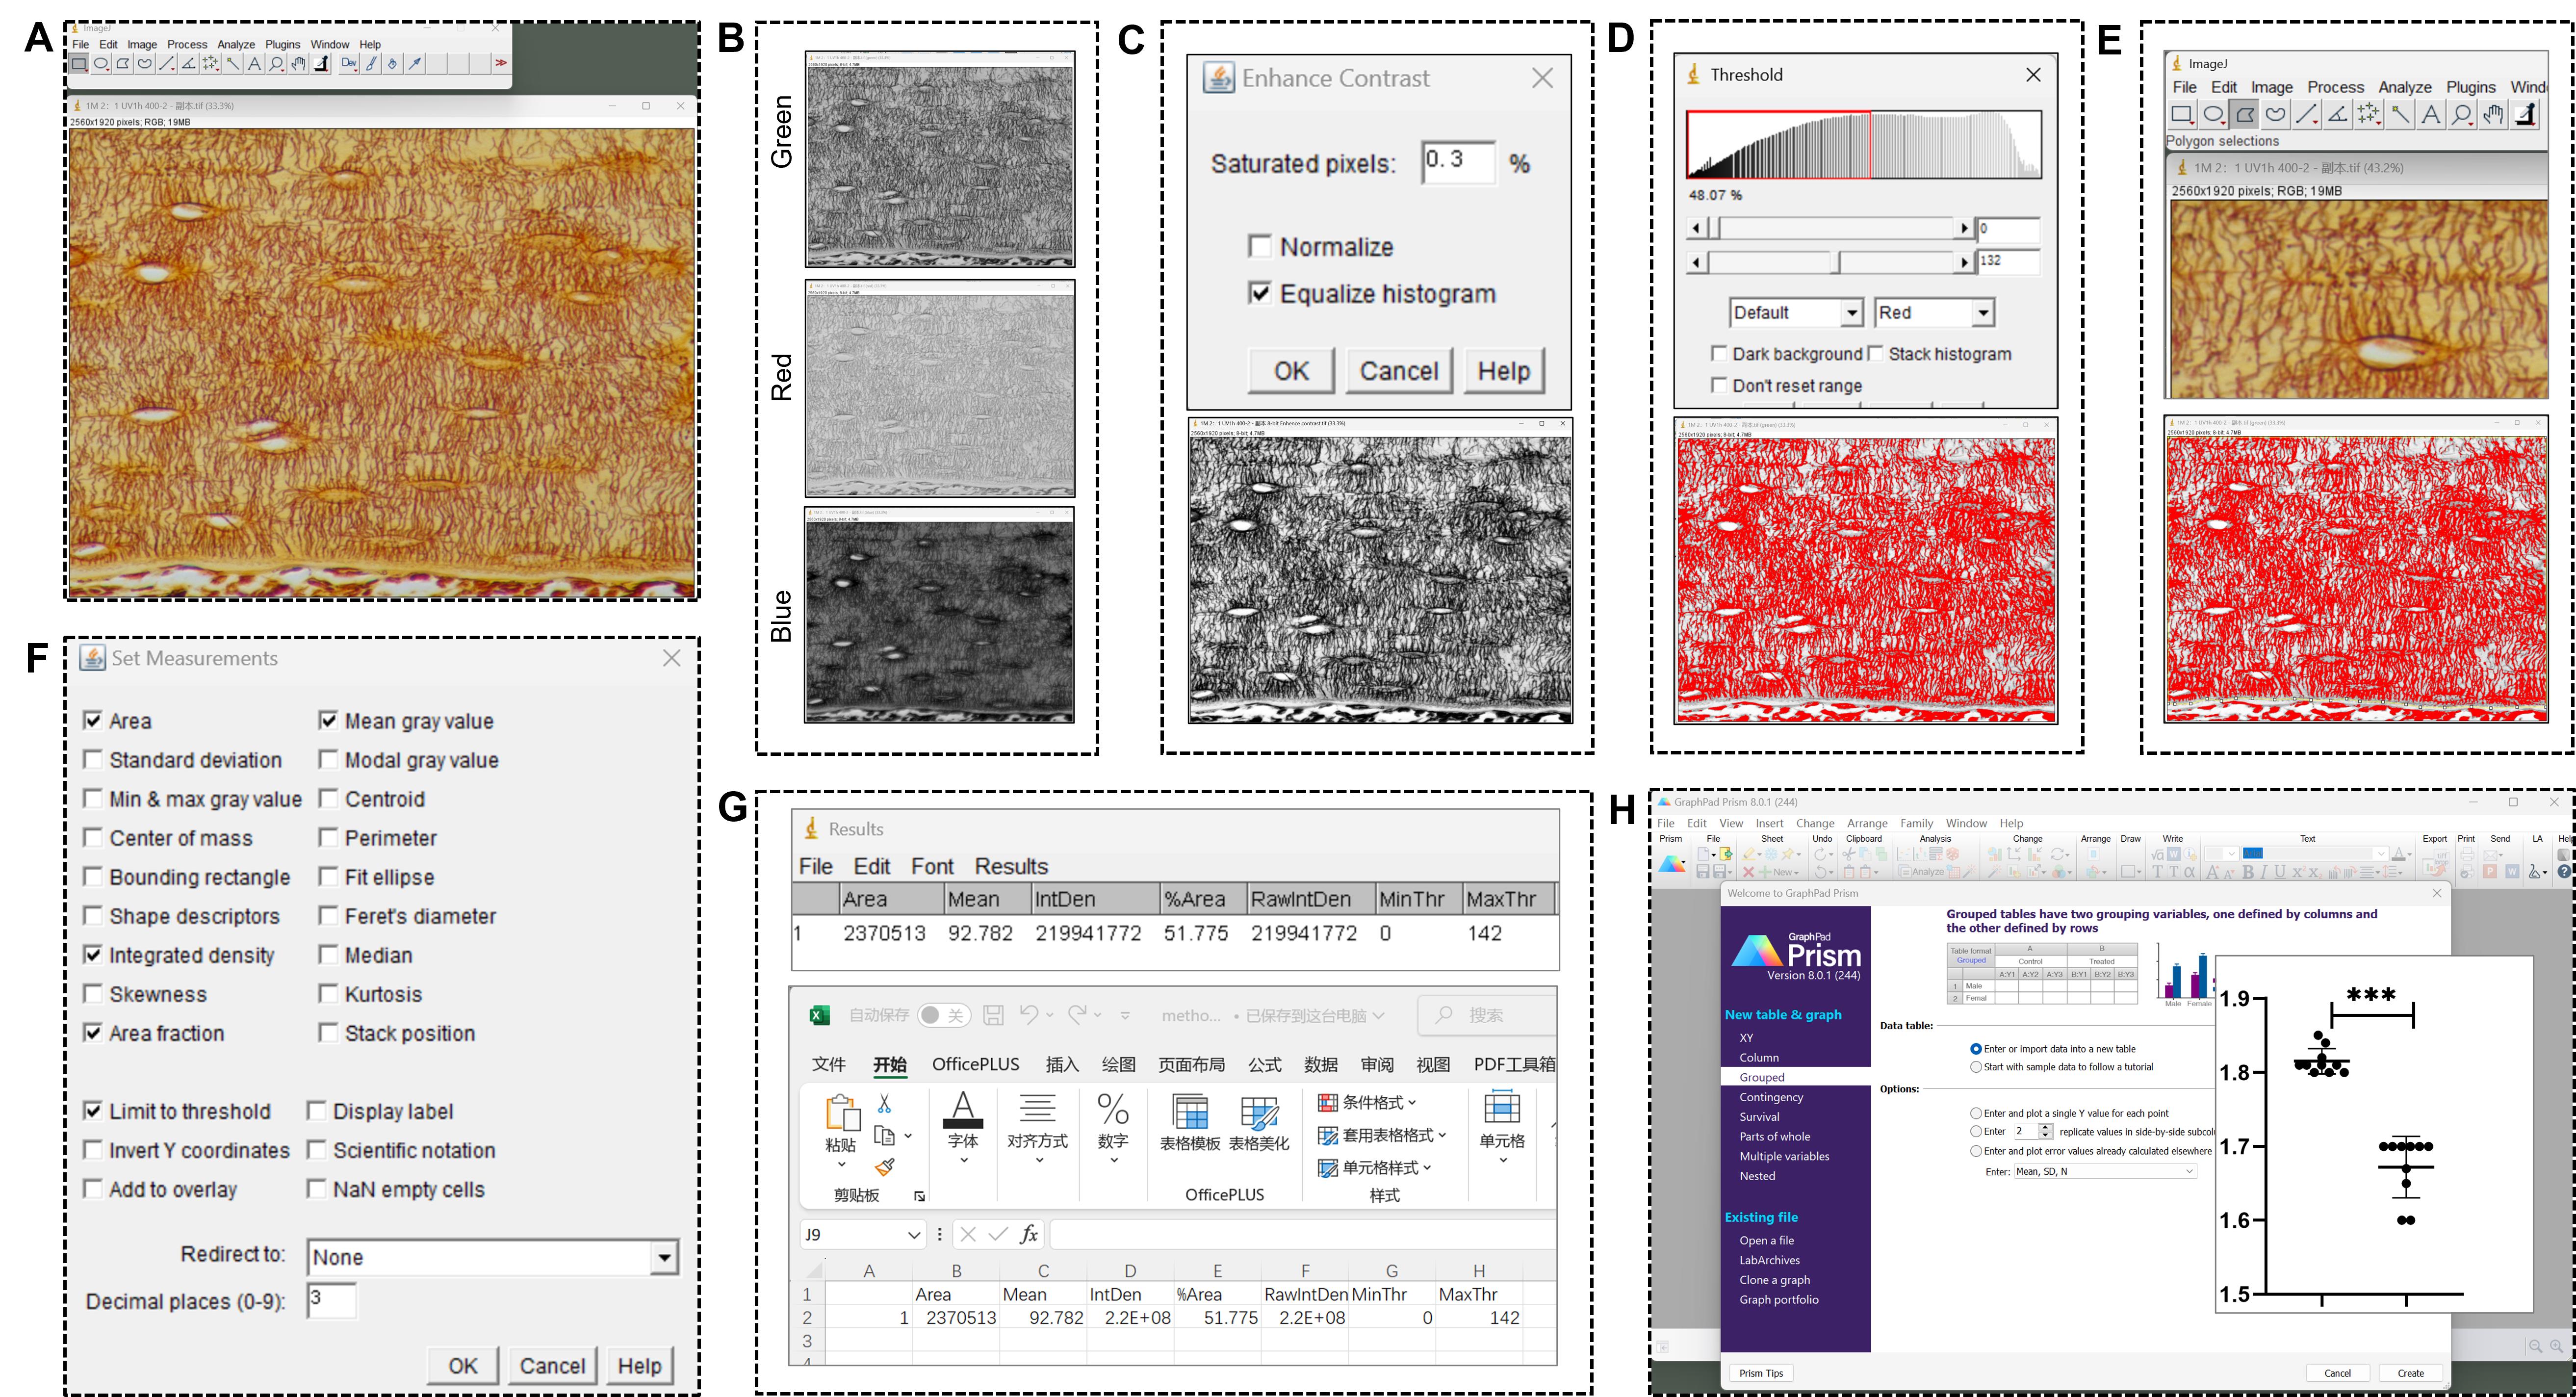Select the Rectangle tool in panel E's ImageJ toolbar
2576x1397 pixels.
tap(2182, 114)
